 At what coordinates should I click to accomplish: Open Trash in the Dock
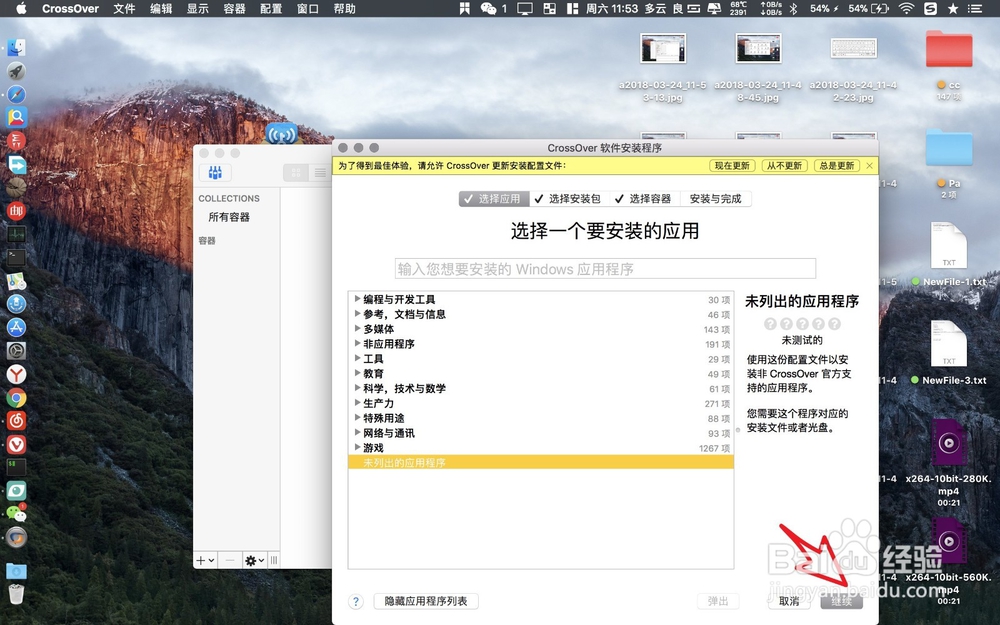coord(17,594)
